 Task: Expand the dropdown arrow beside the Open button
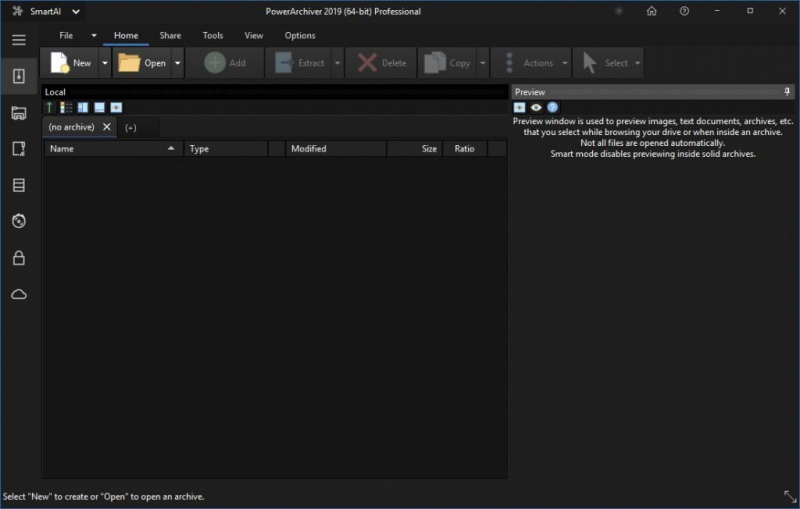[178, 63]
